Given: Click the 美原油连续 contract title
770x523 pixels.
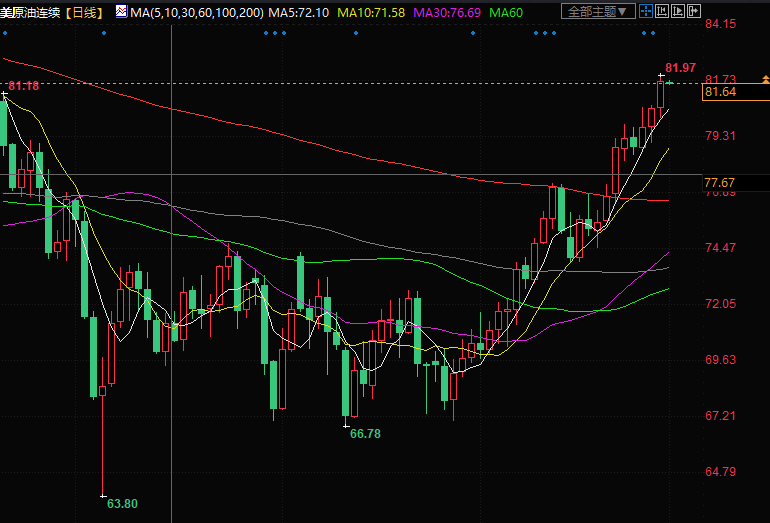Looking at the screenshot, I should (33, 11).
